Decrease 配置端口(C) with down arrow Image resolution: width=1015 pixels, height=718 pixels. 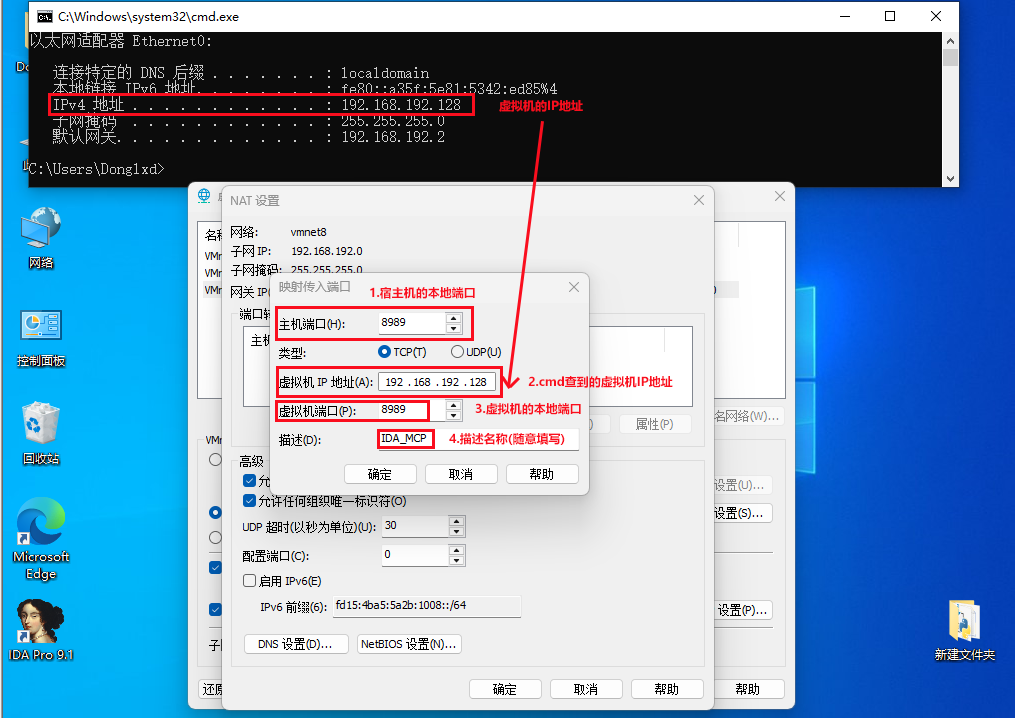pos(456,560)
